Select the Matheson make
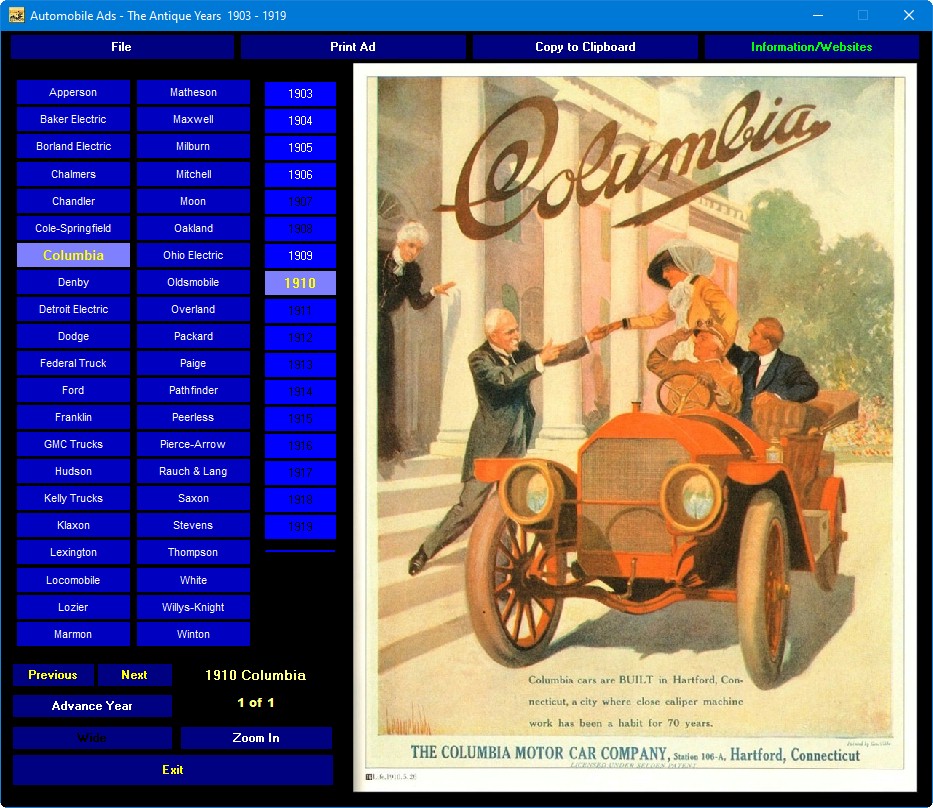This screenshot has height=808, width=933. tap(193, 92)
